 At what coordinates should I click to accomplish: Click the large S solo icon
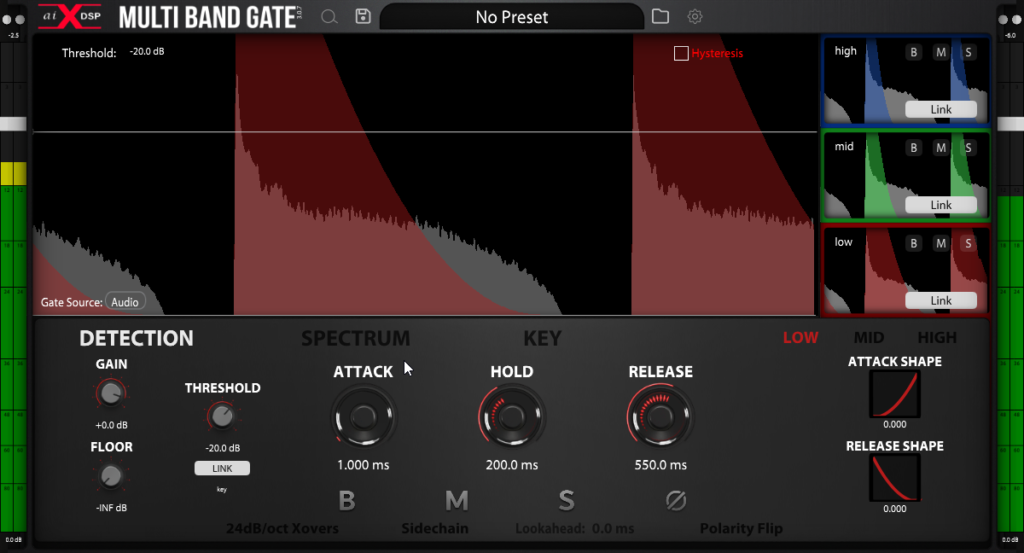[x=567, y=500]
